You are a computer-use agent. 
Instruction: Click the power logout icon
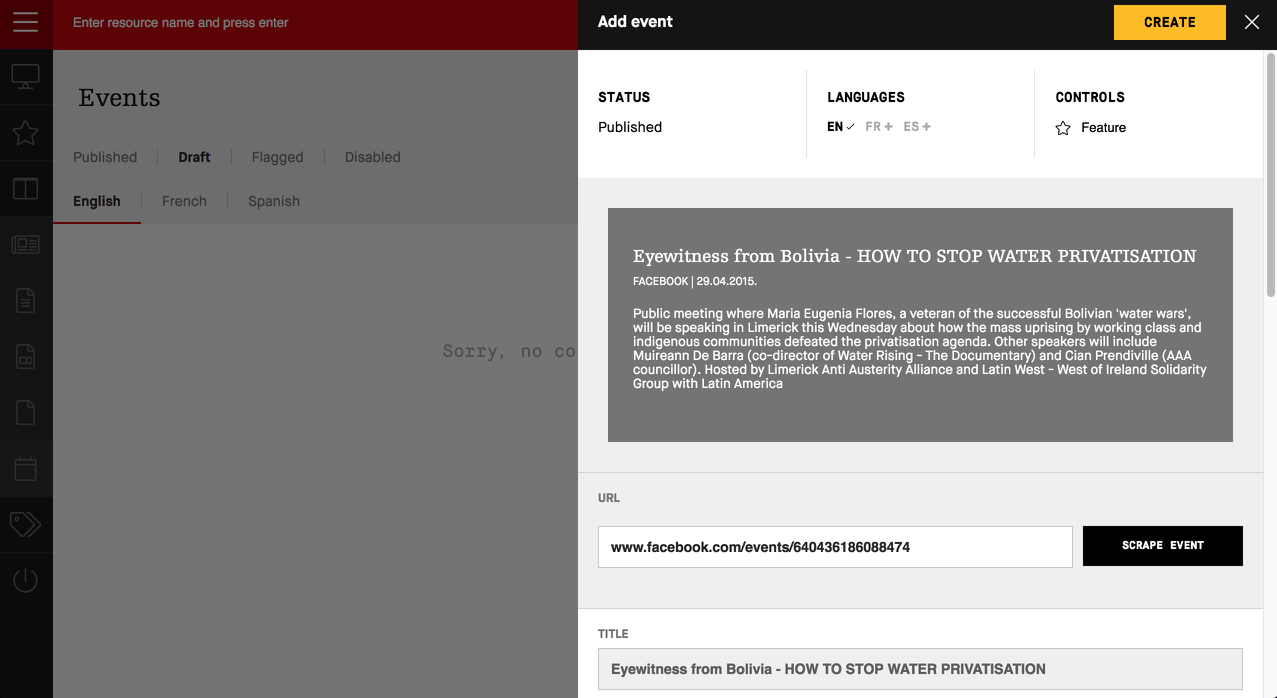click(26, 580)
